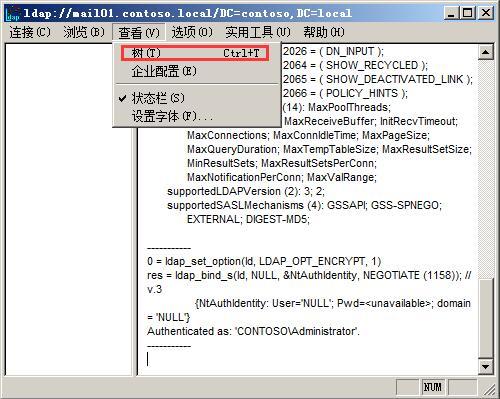The width and height of the screenshot is (500, 399).
Task: Open the 实用工具(U) menu
Action: pyautogui.click(x=258, y=32)
